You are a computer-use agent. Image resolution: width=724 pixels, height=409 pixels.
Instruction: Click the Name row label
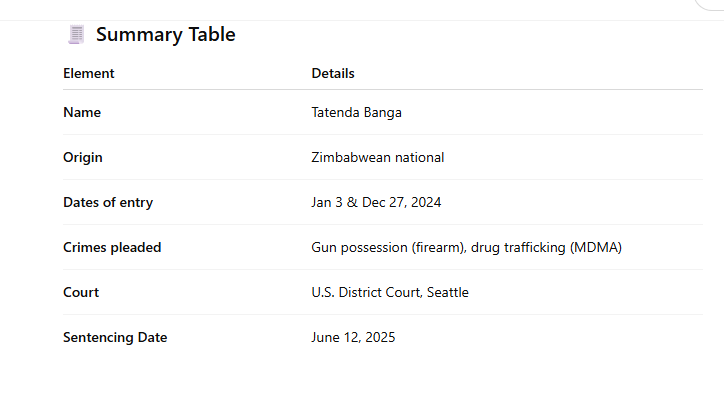coord(82,113)
